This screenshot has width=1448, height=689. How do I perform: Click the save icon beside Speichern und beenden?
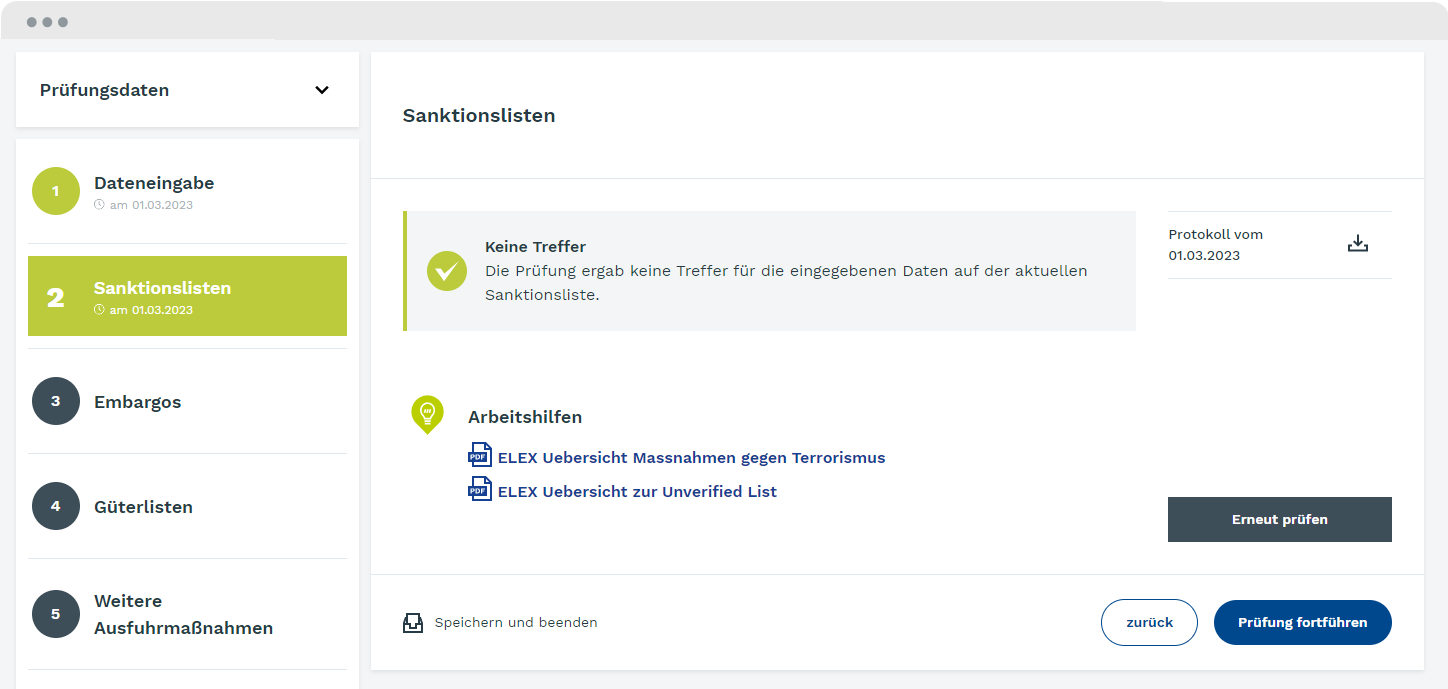pyautogui.click(x=413, y=622)
